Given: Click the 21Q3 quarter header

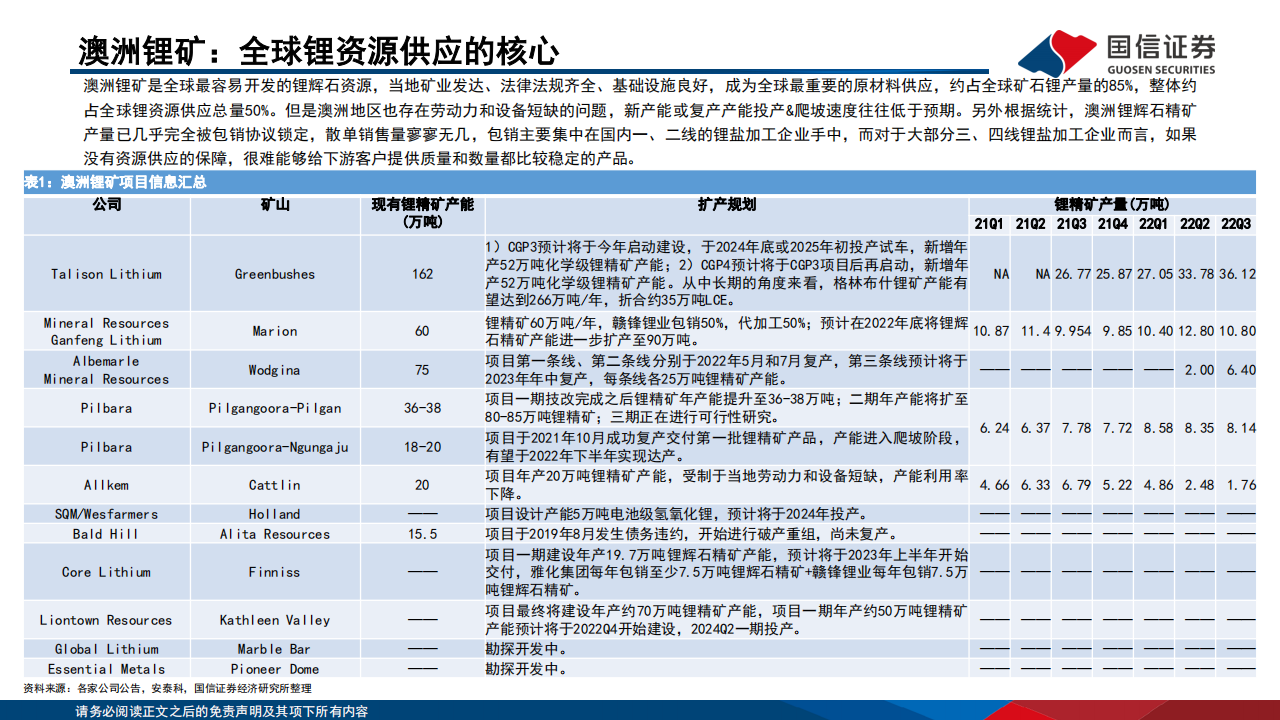Looking at the screenshot, I should (1071, 224).
